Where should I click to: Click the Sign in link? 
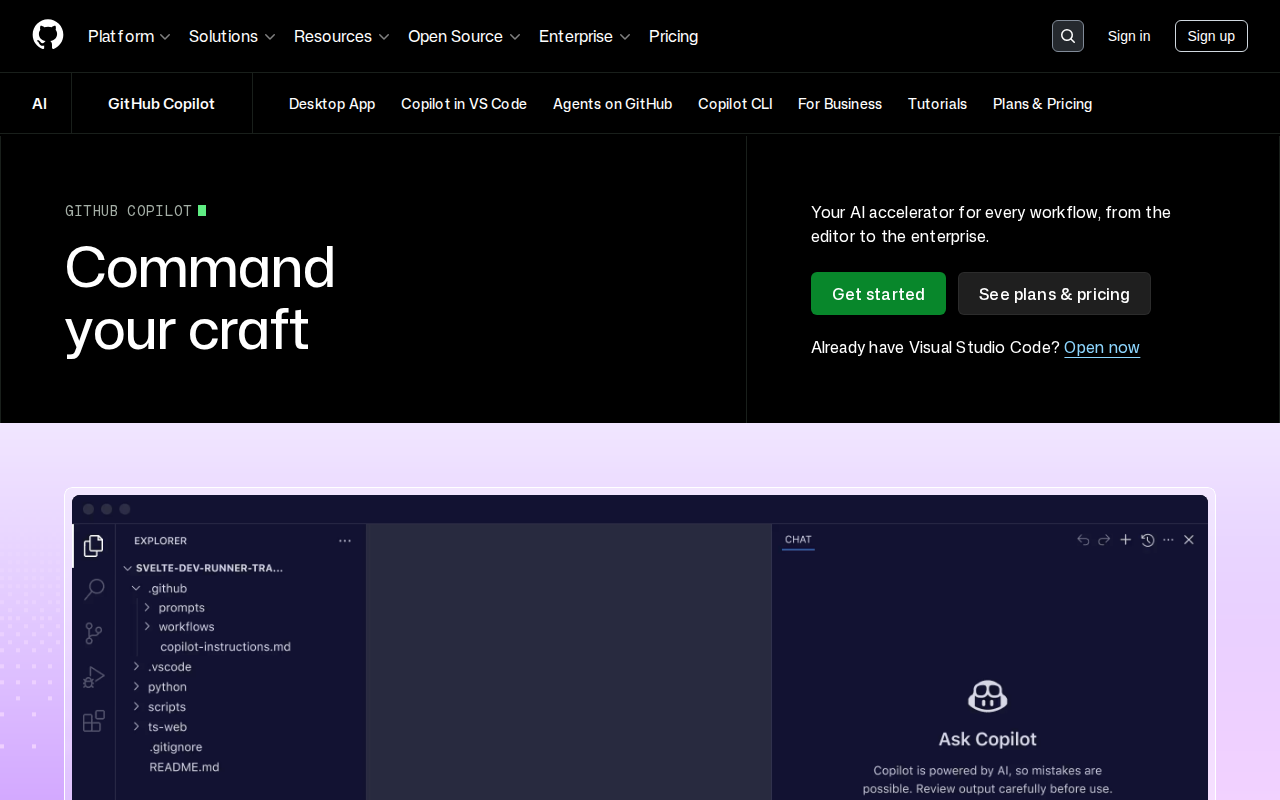point(1129,36)
